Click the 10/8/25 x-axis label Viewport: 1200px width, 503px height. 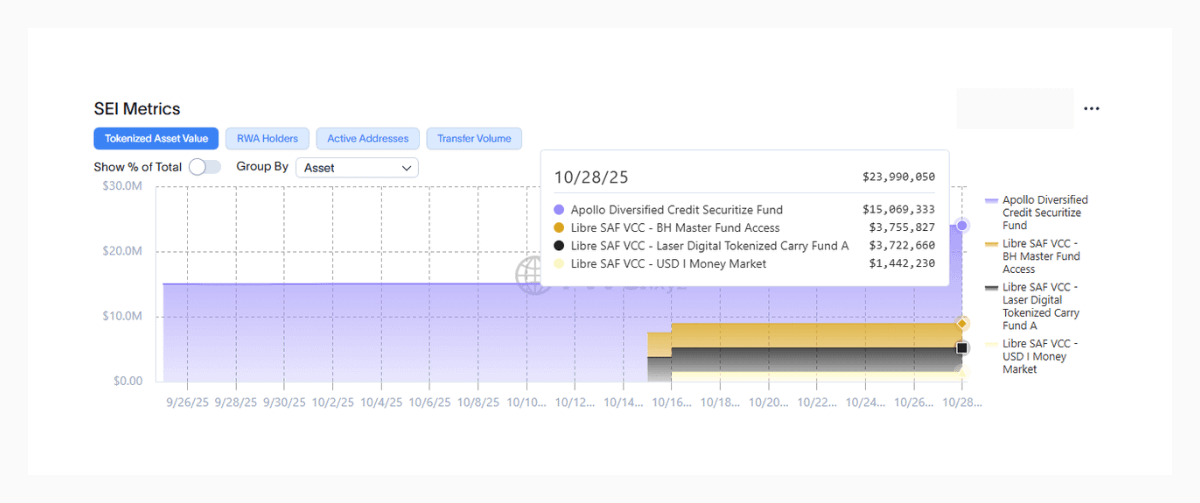click(478, 402)
